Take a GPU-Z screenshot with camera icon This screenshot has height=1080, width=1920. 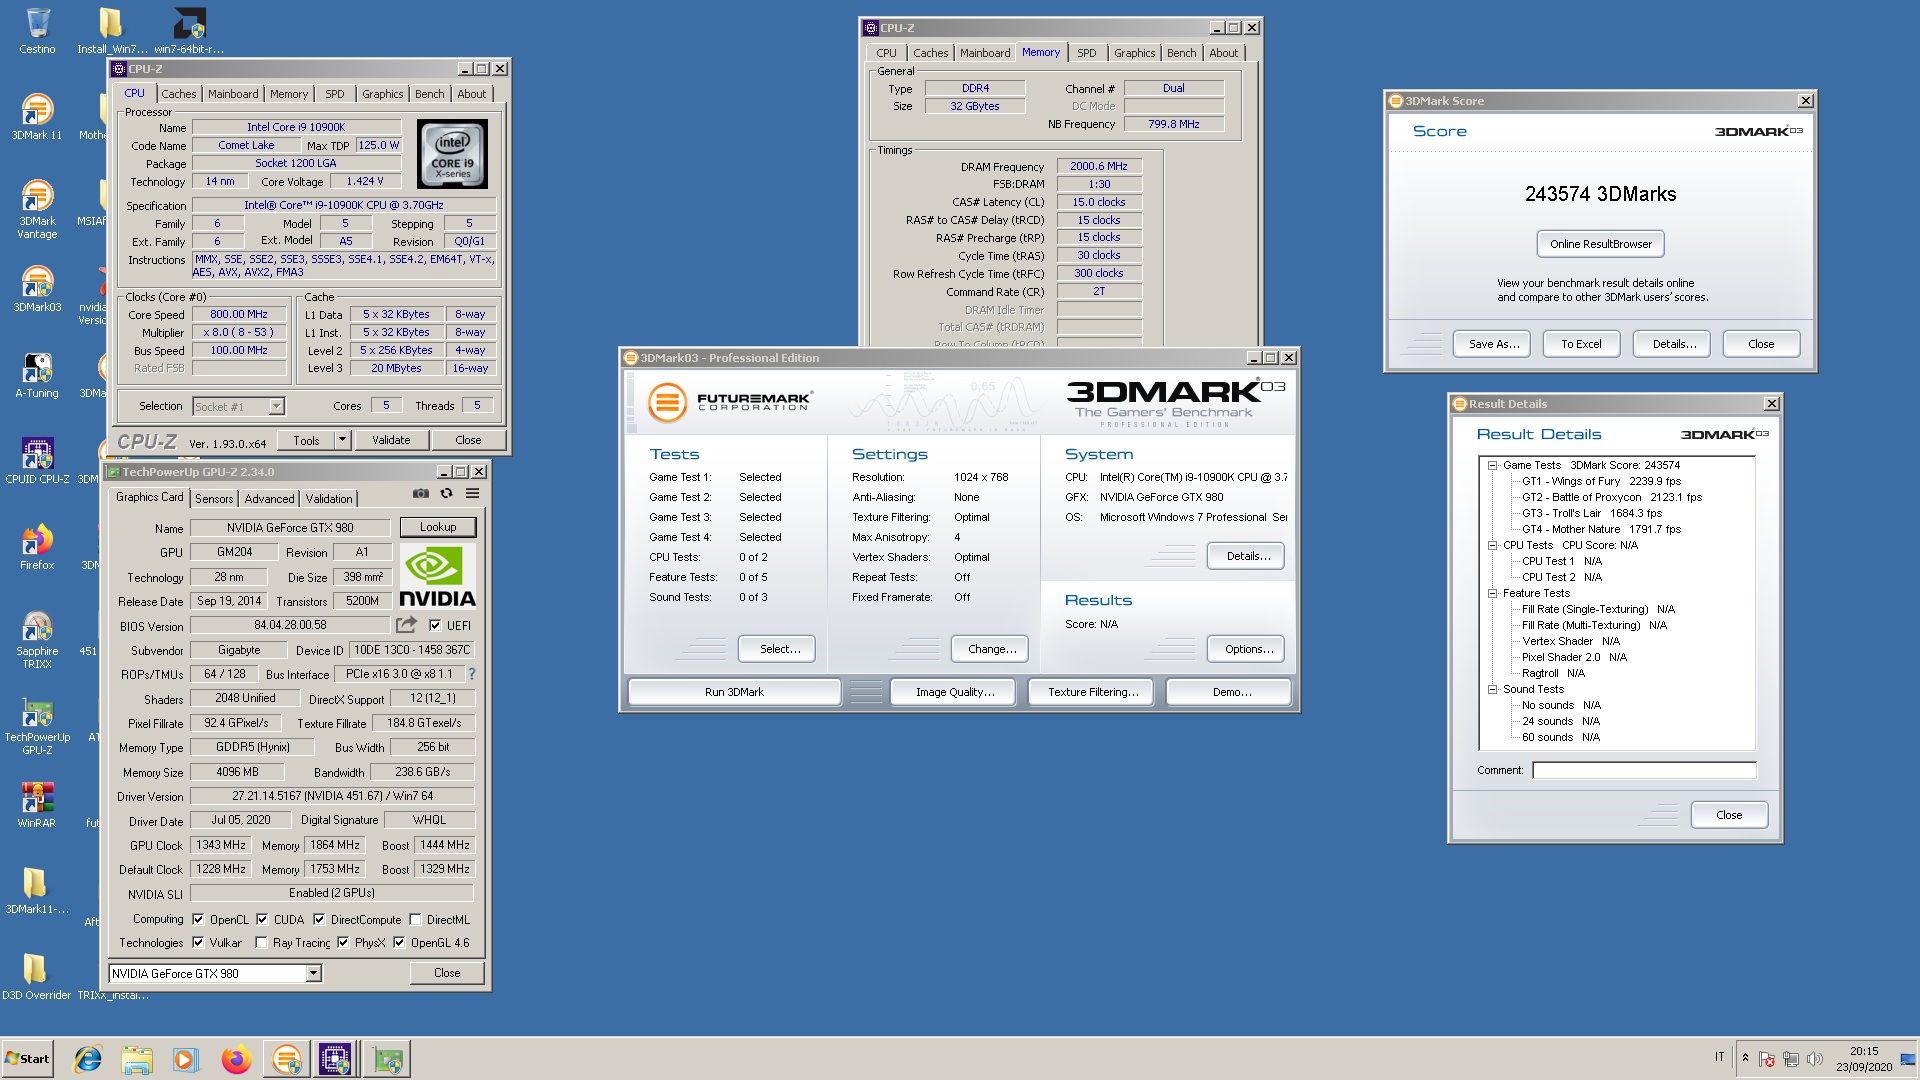421,493
